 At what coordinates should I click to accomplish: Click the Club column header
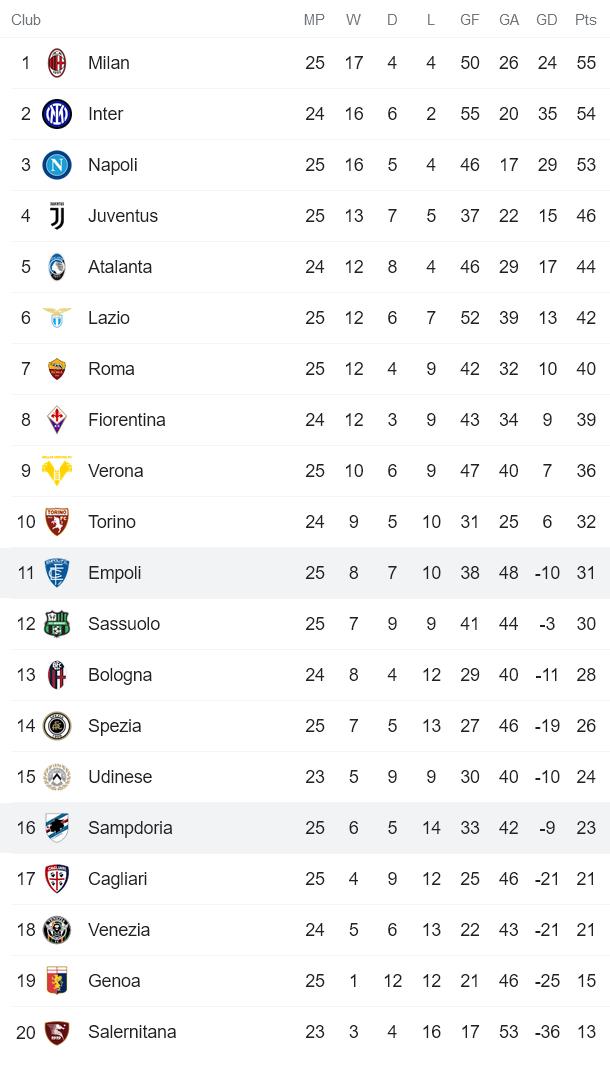click(26, 19)
